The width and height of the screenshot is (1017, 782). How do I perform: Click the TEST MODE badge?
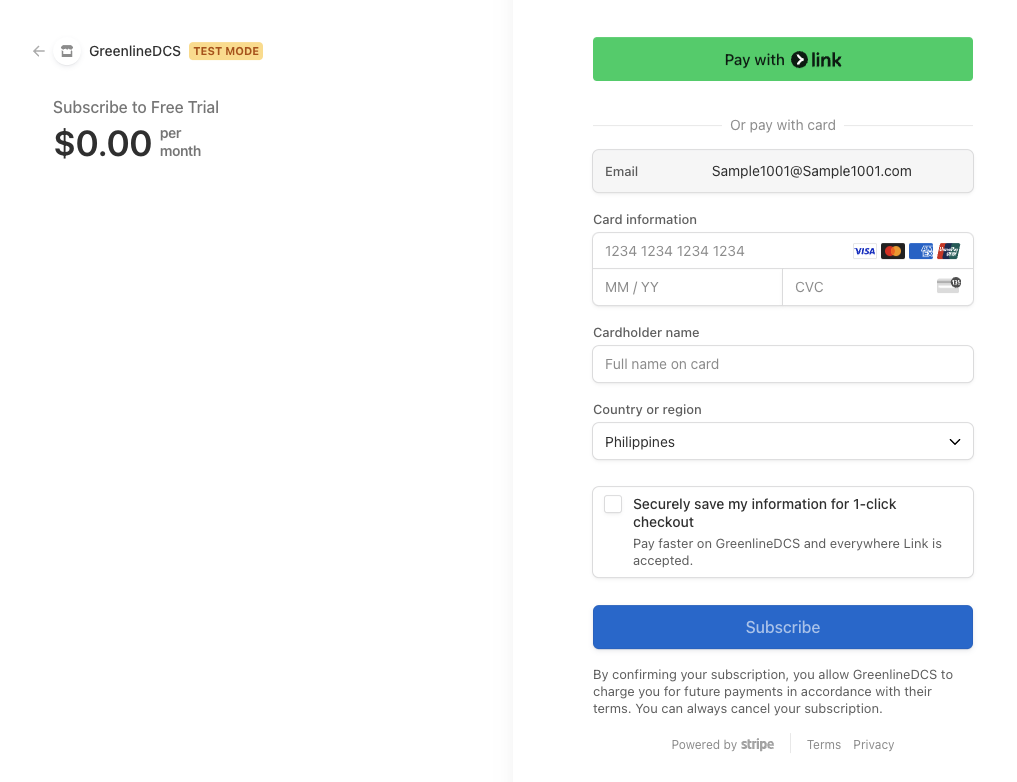coord(225,51)
